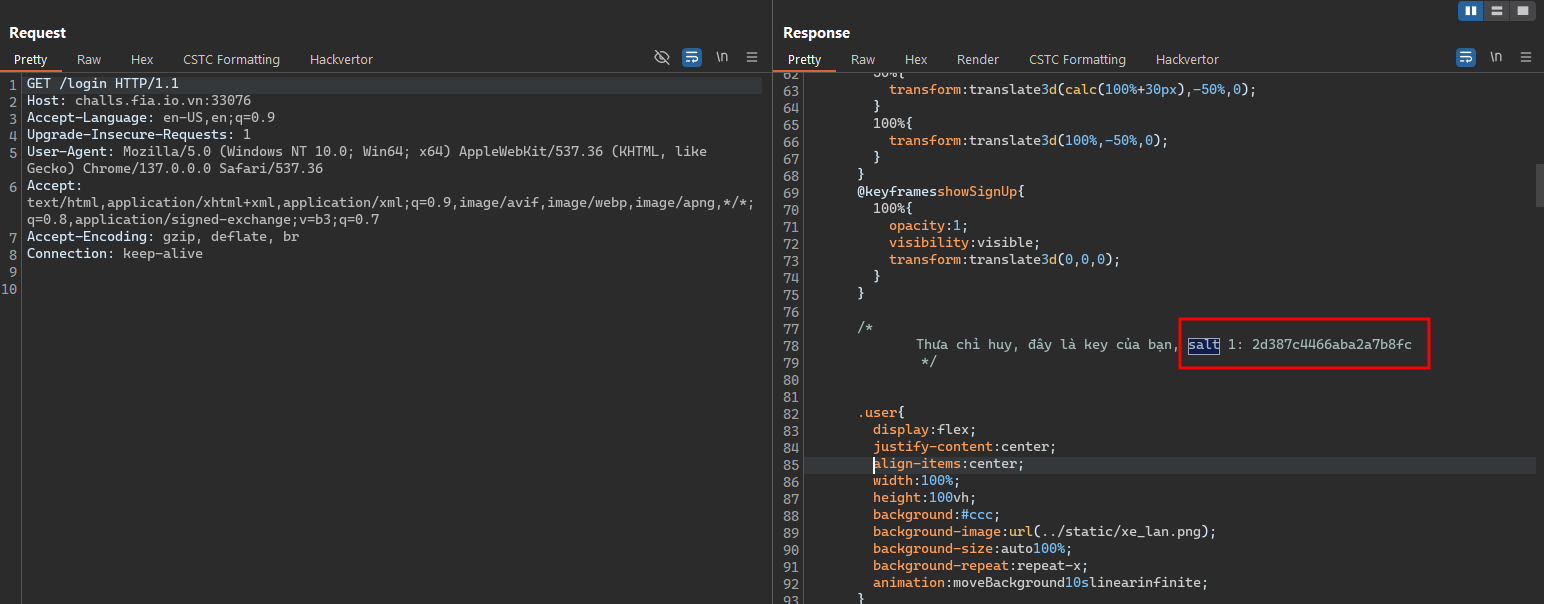Open the Request panel hamburger menu
The image size is (1544, 604).
(x=752, y=57)
